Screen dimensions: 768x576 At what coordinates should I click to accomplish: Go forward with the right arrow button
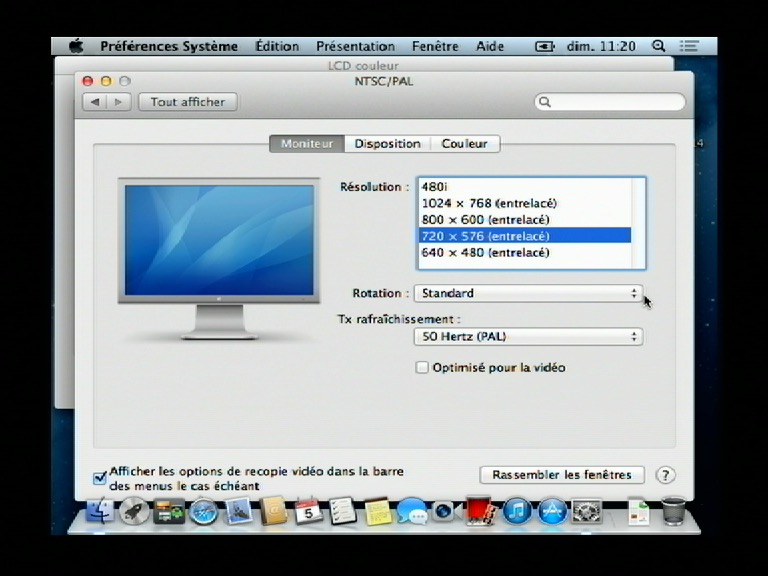pos(119,102)
